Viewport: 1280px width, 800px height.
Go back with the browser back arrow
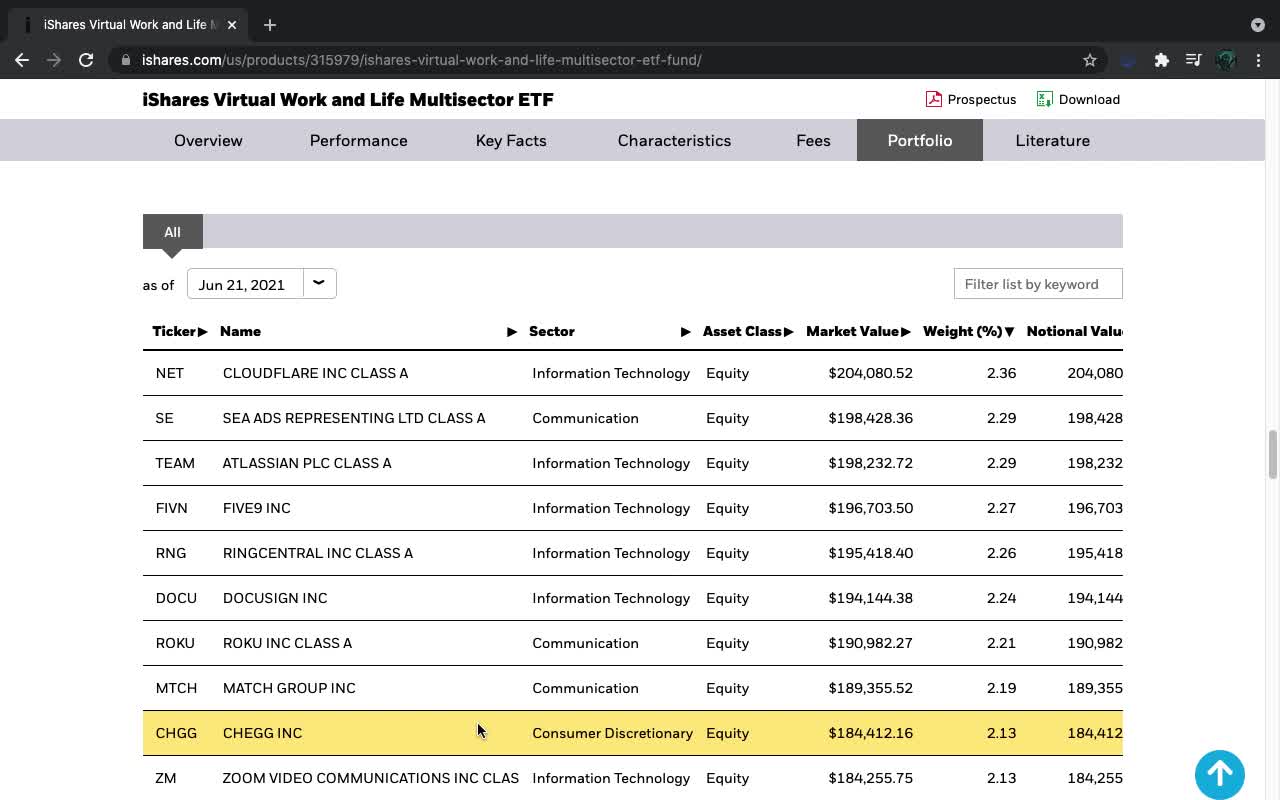(x=22, y=60)
